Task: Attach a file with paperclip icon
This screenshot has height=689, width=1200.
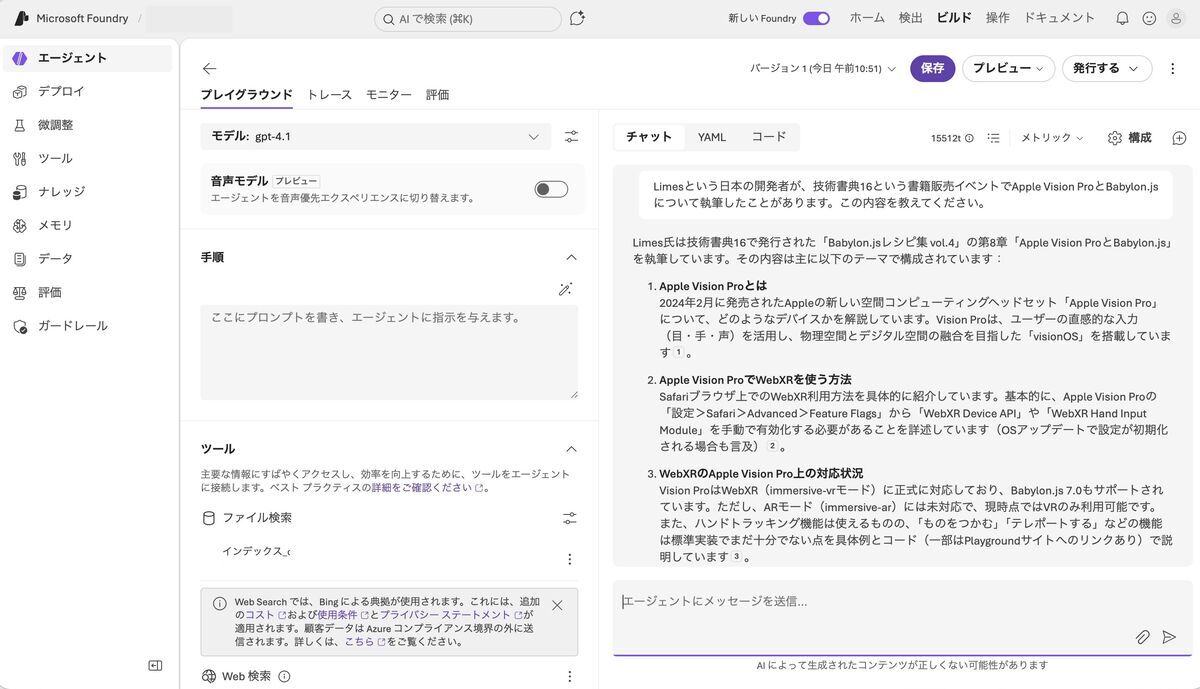Action: pyautogui.click(x=1142, y=636)
